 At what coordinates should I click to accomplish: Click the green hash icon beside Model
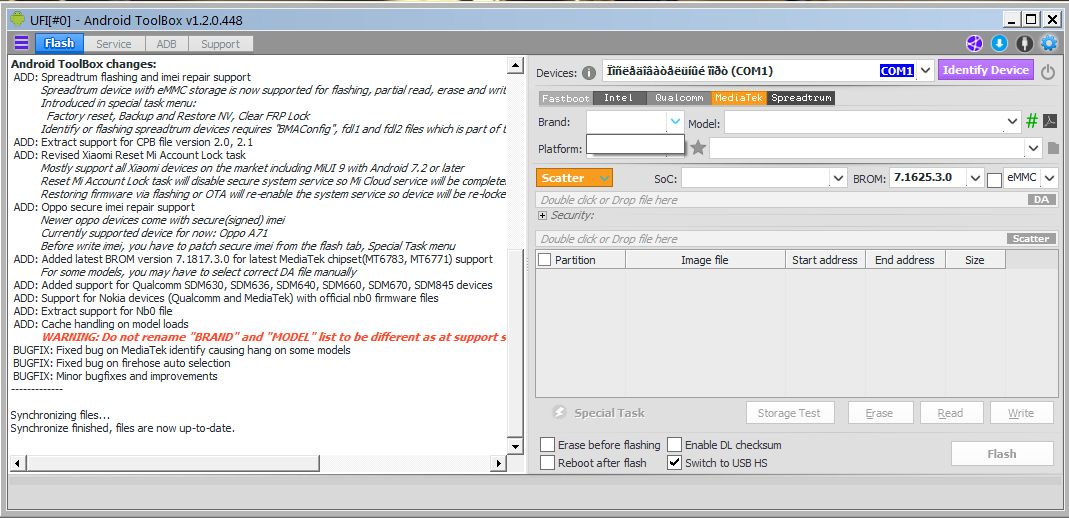(1032, 122)
